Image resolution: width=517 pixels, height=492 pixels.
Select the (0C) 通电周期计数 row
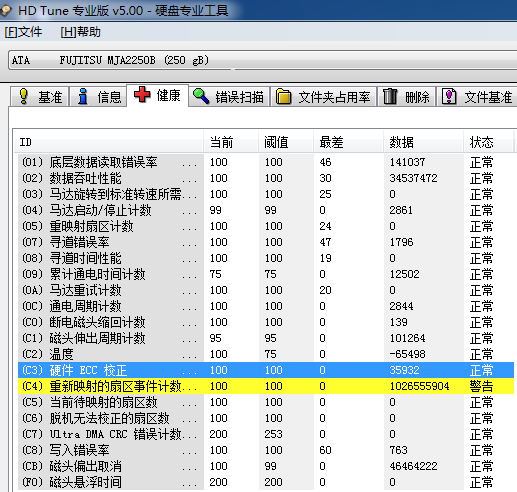(266, 306)
